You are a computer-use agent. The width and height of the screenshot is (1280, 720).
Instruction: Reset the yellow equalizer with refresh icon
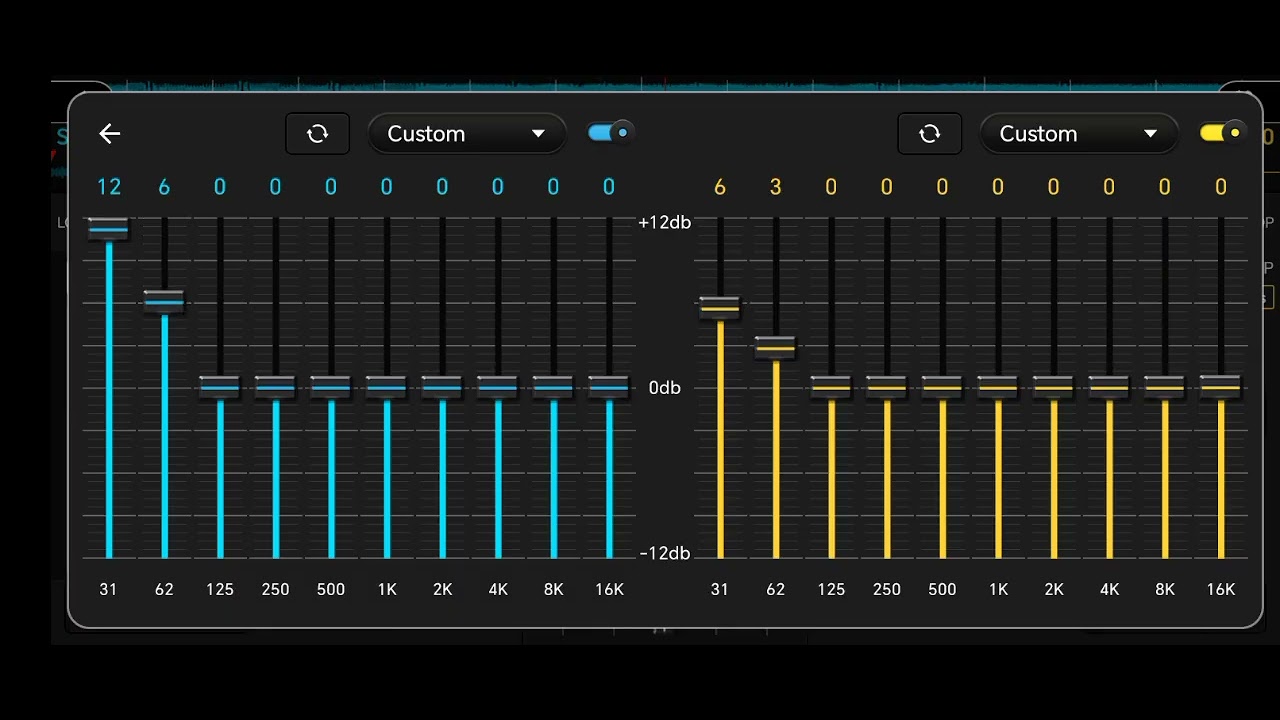click(930, 133)
